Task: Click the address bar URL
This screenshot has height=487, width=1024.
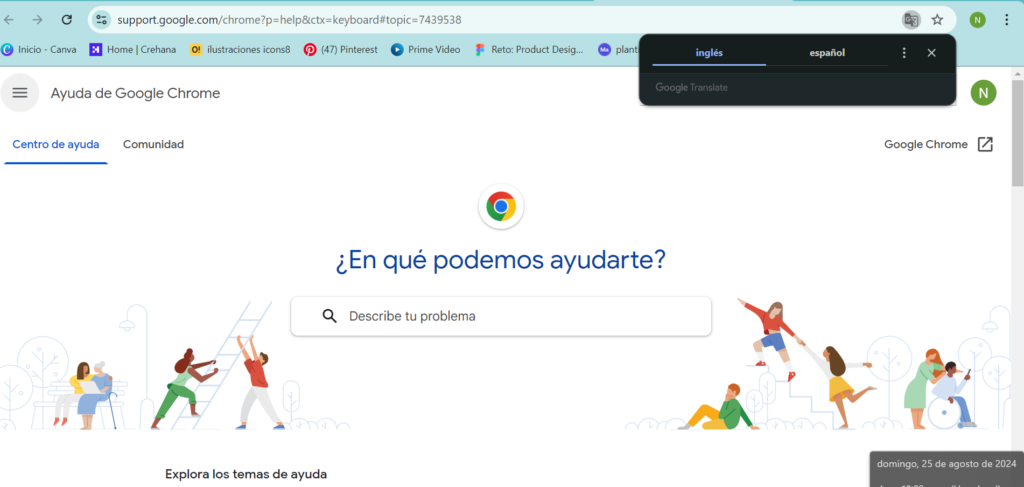Action: (x=289, y=20)
